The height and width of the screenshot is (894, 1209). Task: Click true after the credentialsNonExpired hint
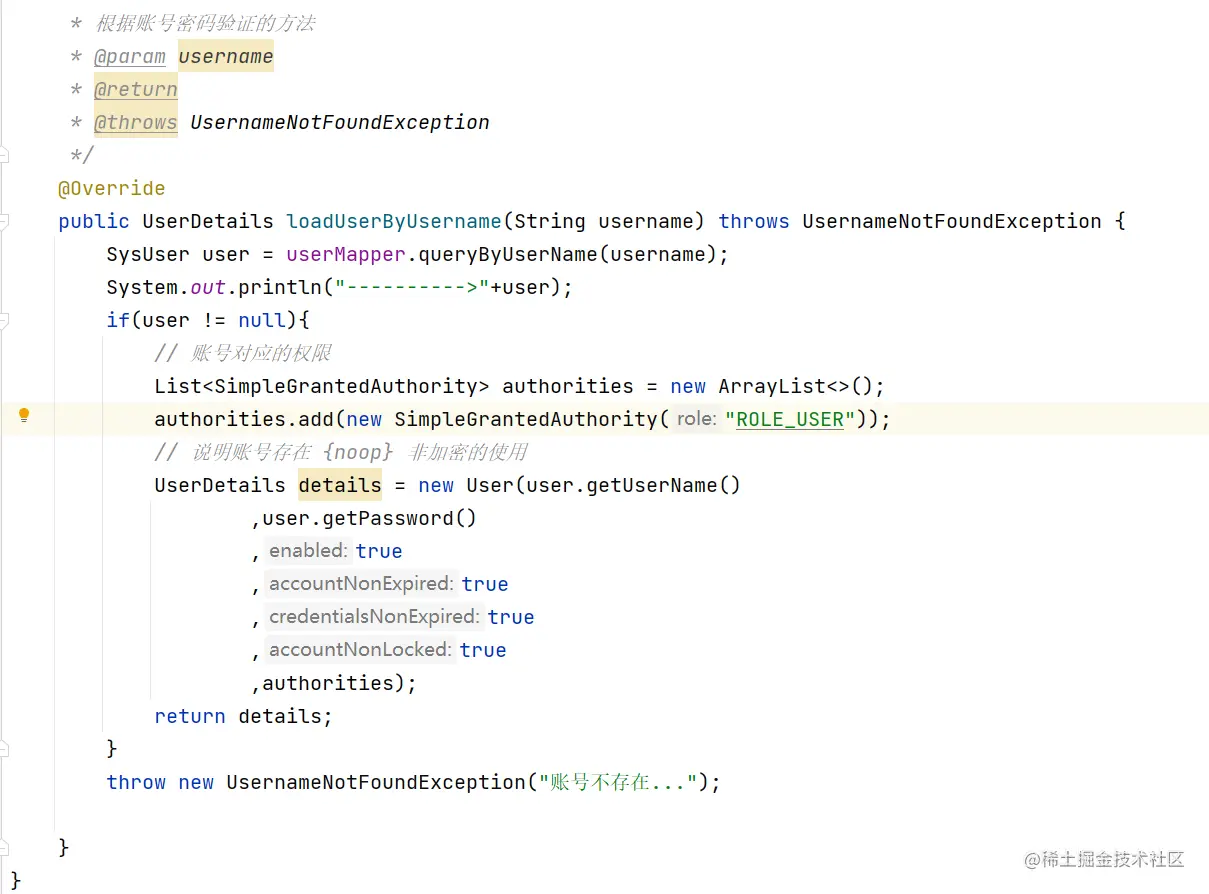coord(511,617)
